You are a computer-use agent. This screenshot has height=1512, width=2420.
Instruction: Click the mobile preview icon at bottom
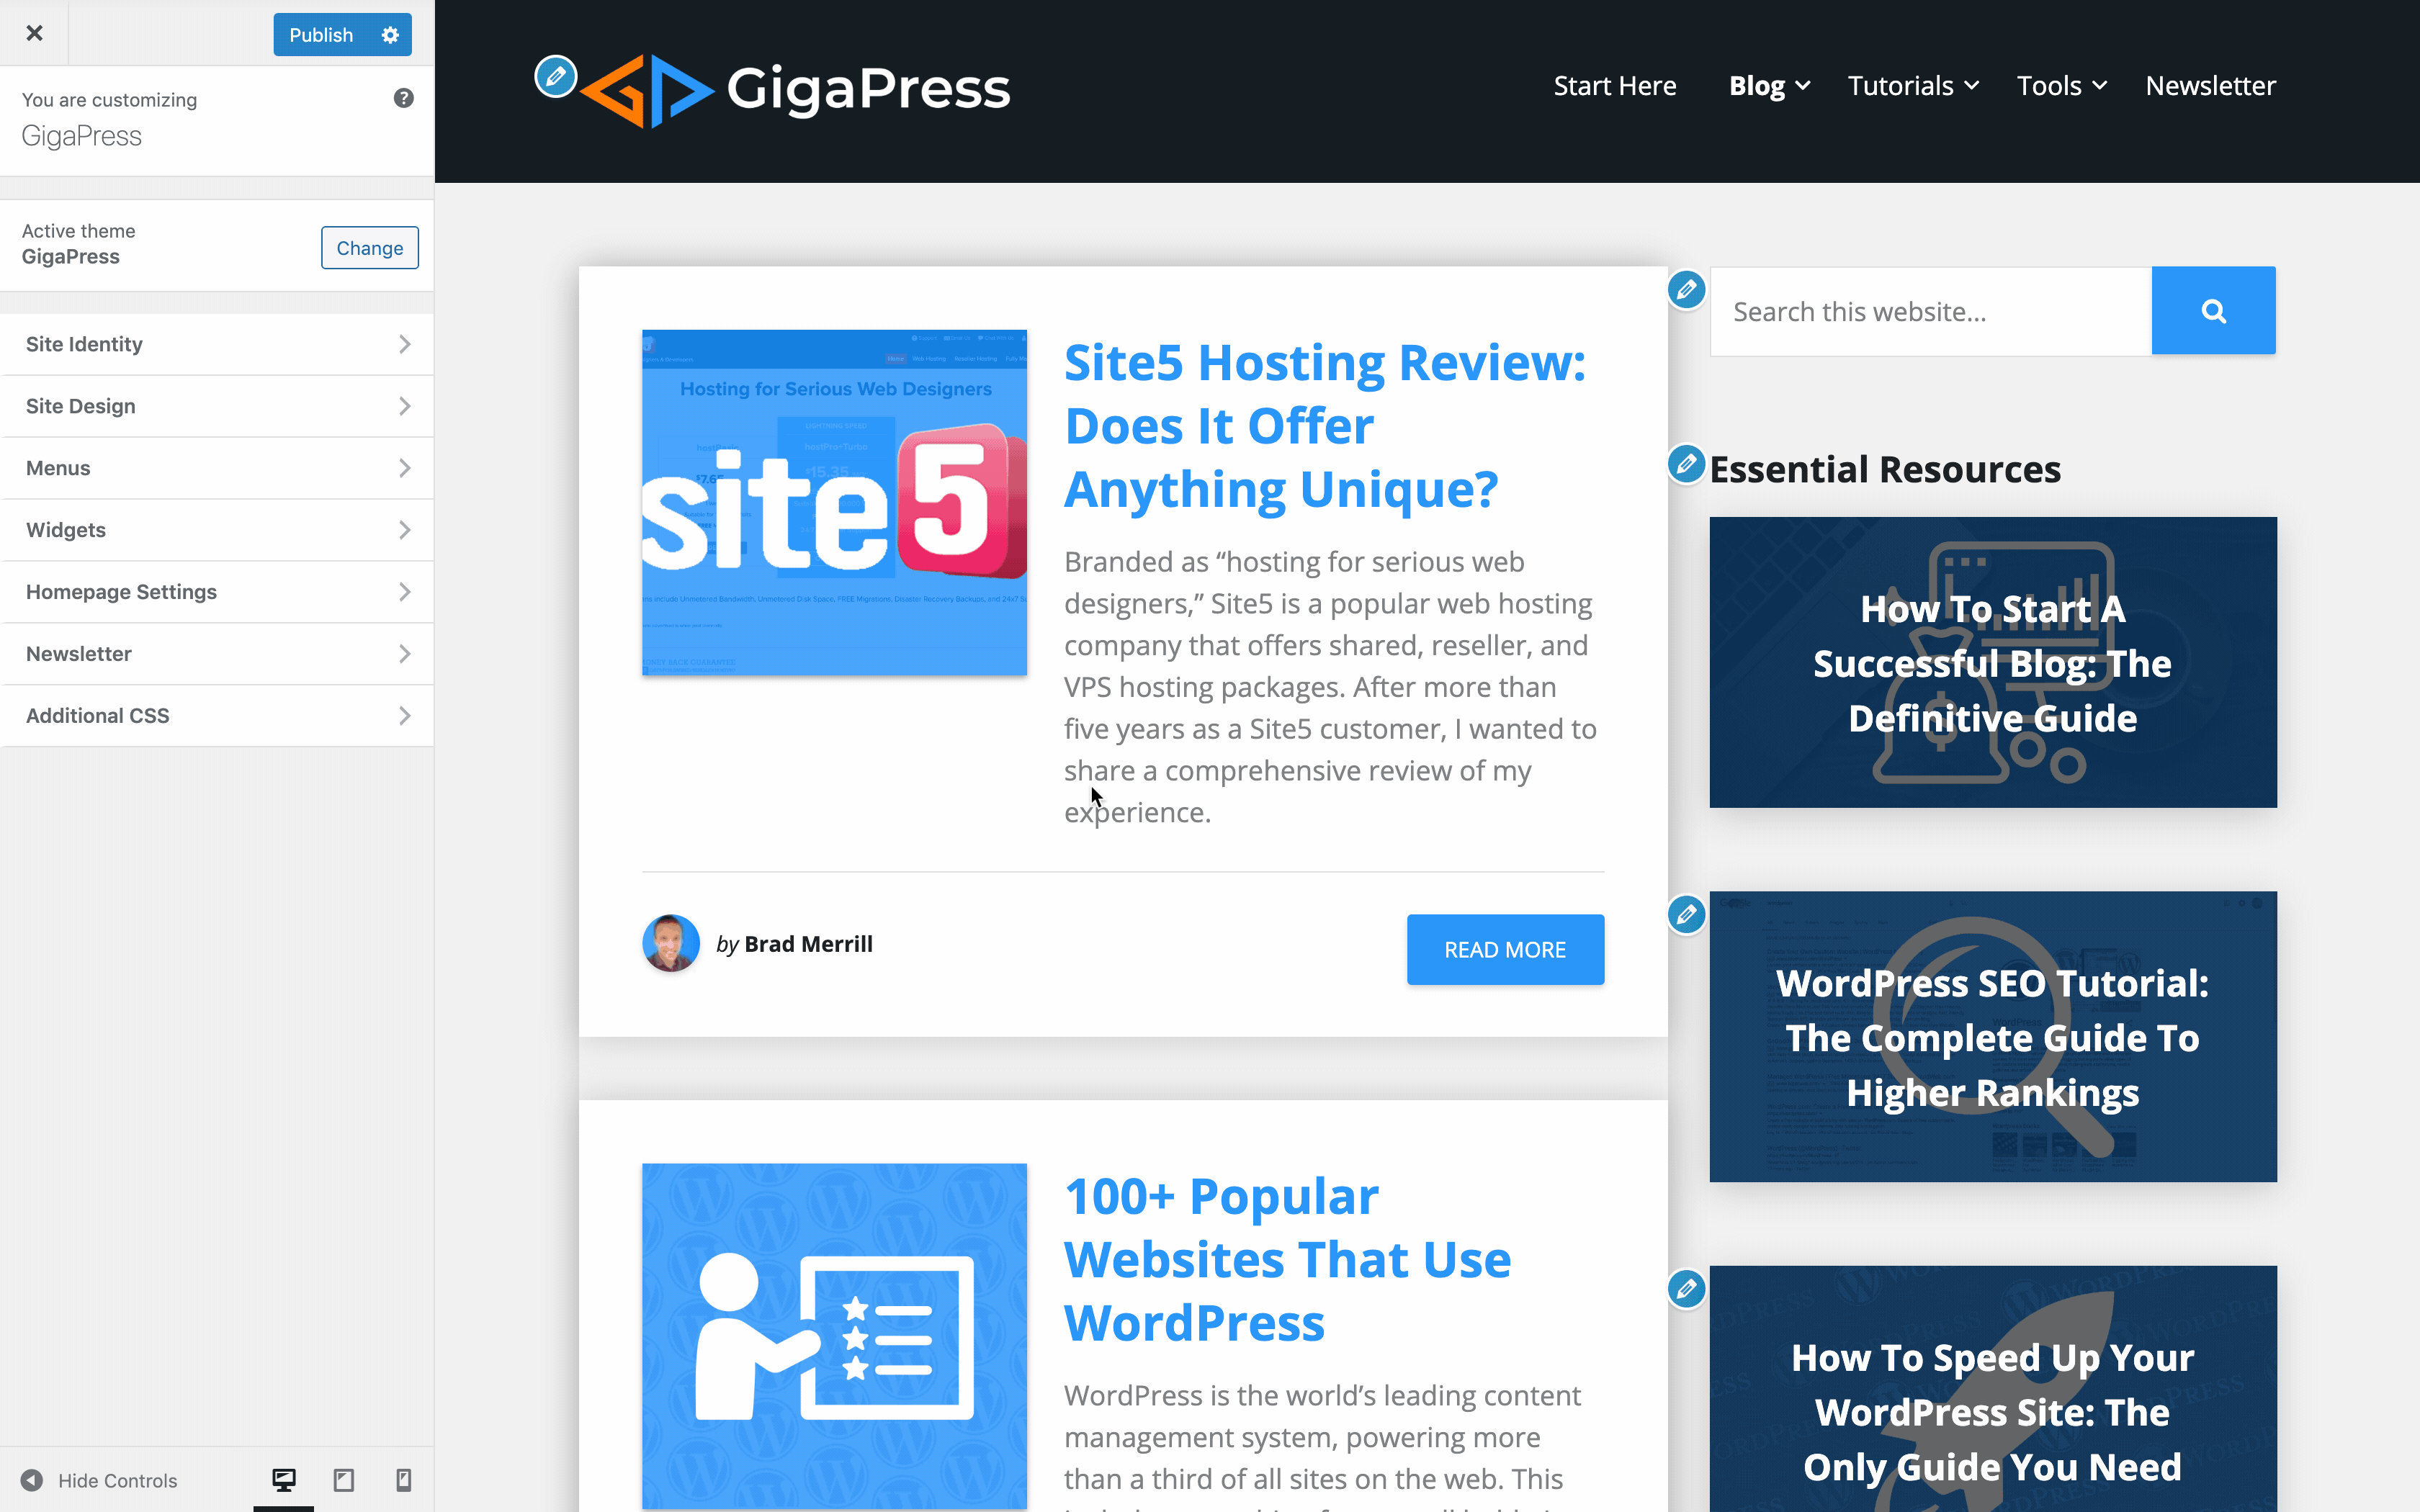point(403,1480)
